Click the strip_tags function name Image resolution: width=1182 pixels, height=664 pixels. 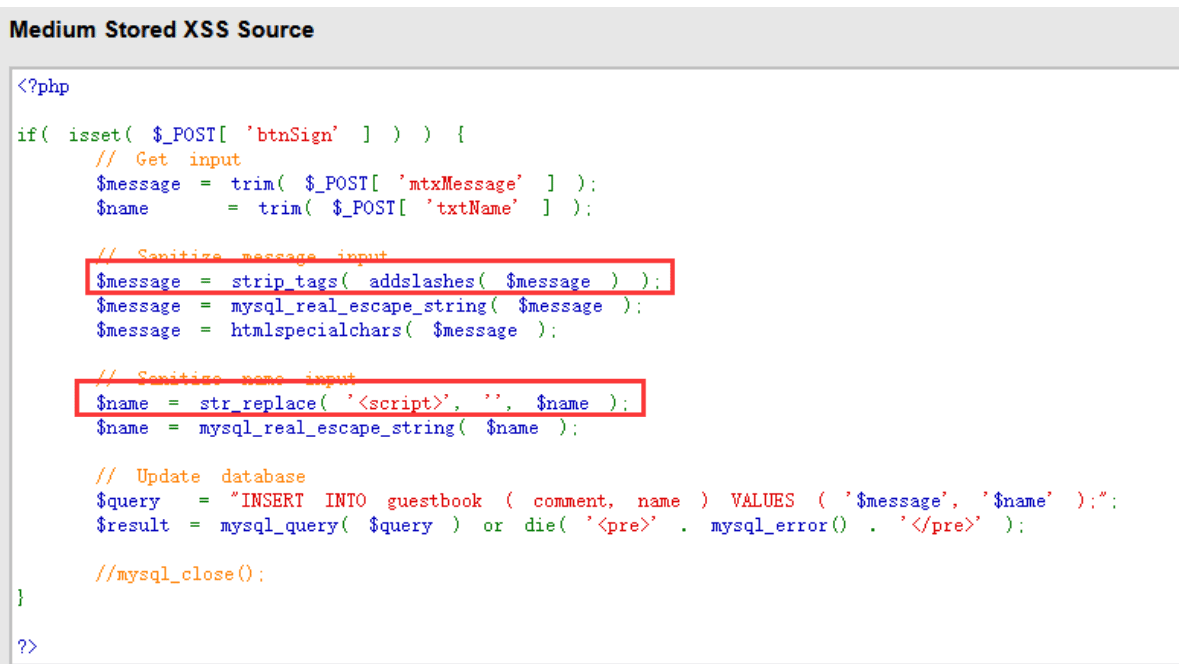click(x=284, y=281)
